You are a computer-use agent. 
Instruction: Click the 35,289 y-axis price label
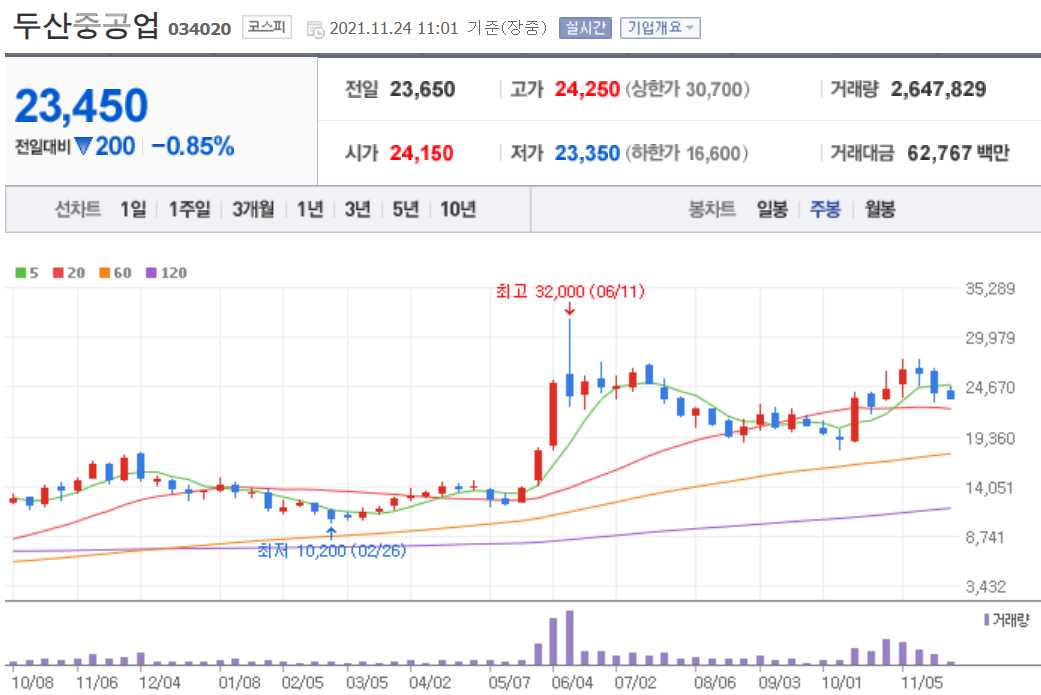[x=990, y=289]
